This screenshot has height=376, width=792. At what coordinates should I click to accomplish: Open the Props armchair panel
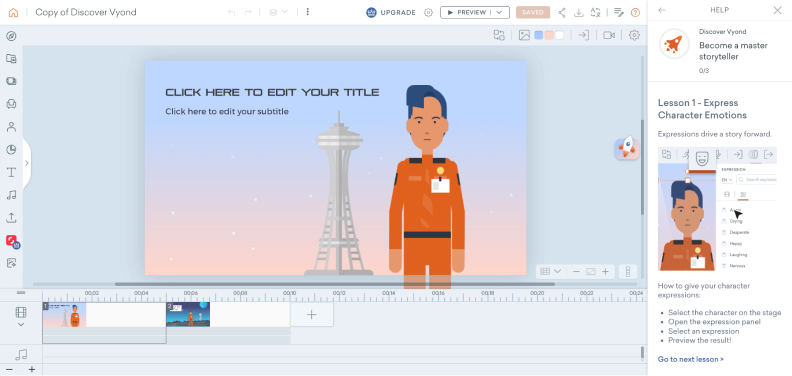tap(11, 104)
